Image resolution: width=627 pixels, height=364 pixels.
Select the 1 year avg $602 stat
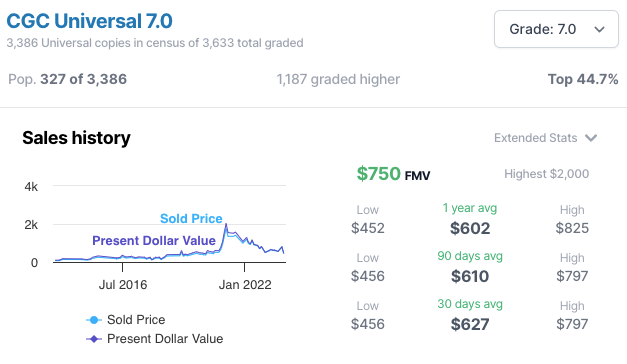(470, 219)
